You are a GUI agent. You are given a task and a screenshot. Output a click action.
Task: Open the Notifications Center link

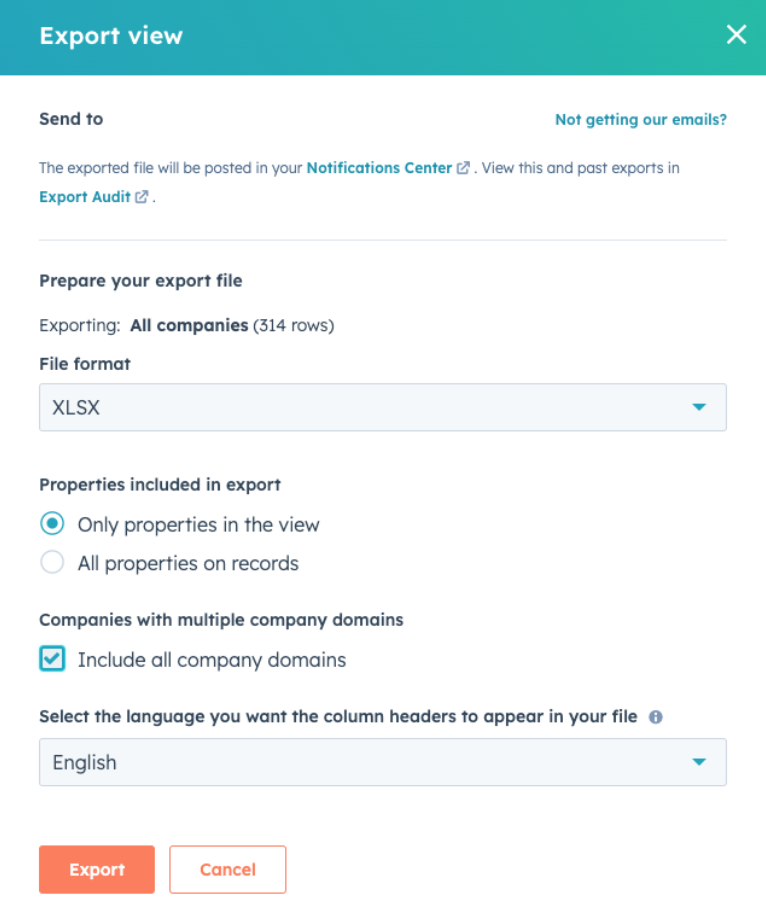point(379,168)
